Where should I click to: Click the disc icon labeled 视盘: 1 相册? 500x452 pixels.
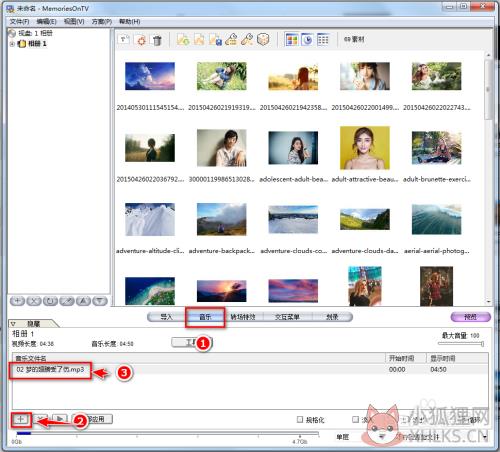tap(12, 33)
